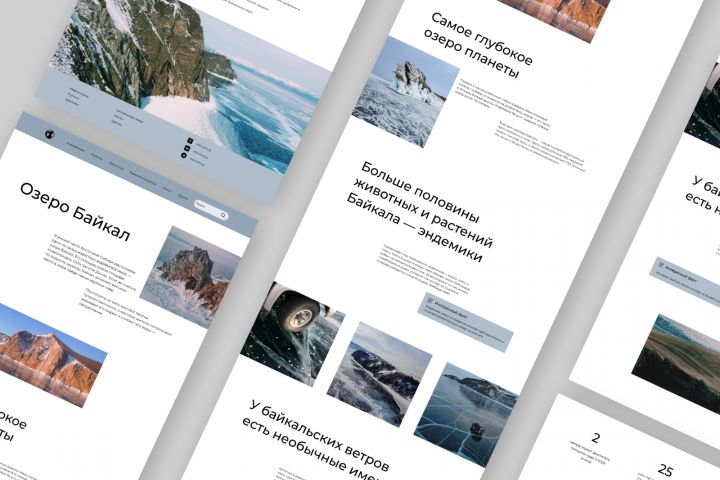Click the caption under the statistic '2'
Viewport: 720px width, 480px height.
589,454
